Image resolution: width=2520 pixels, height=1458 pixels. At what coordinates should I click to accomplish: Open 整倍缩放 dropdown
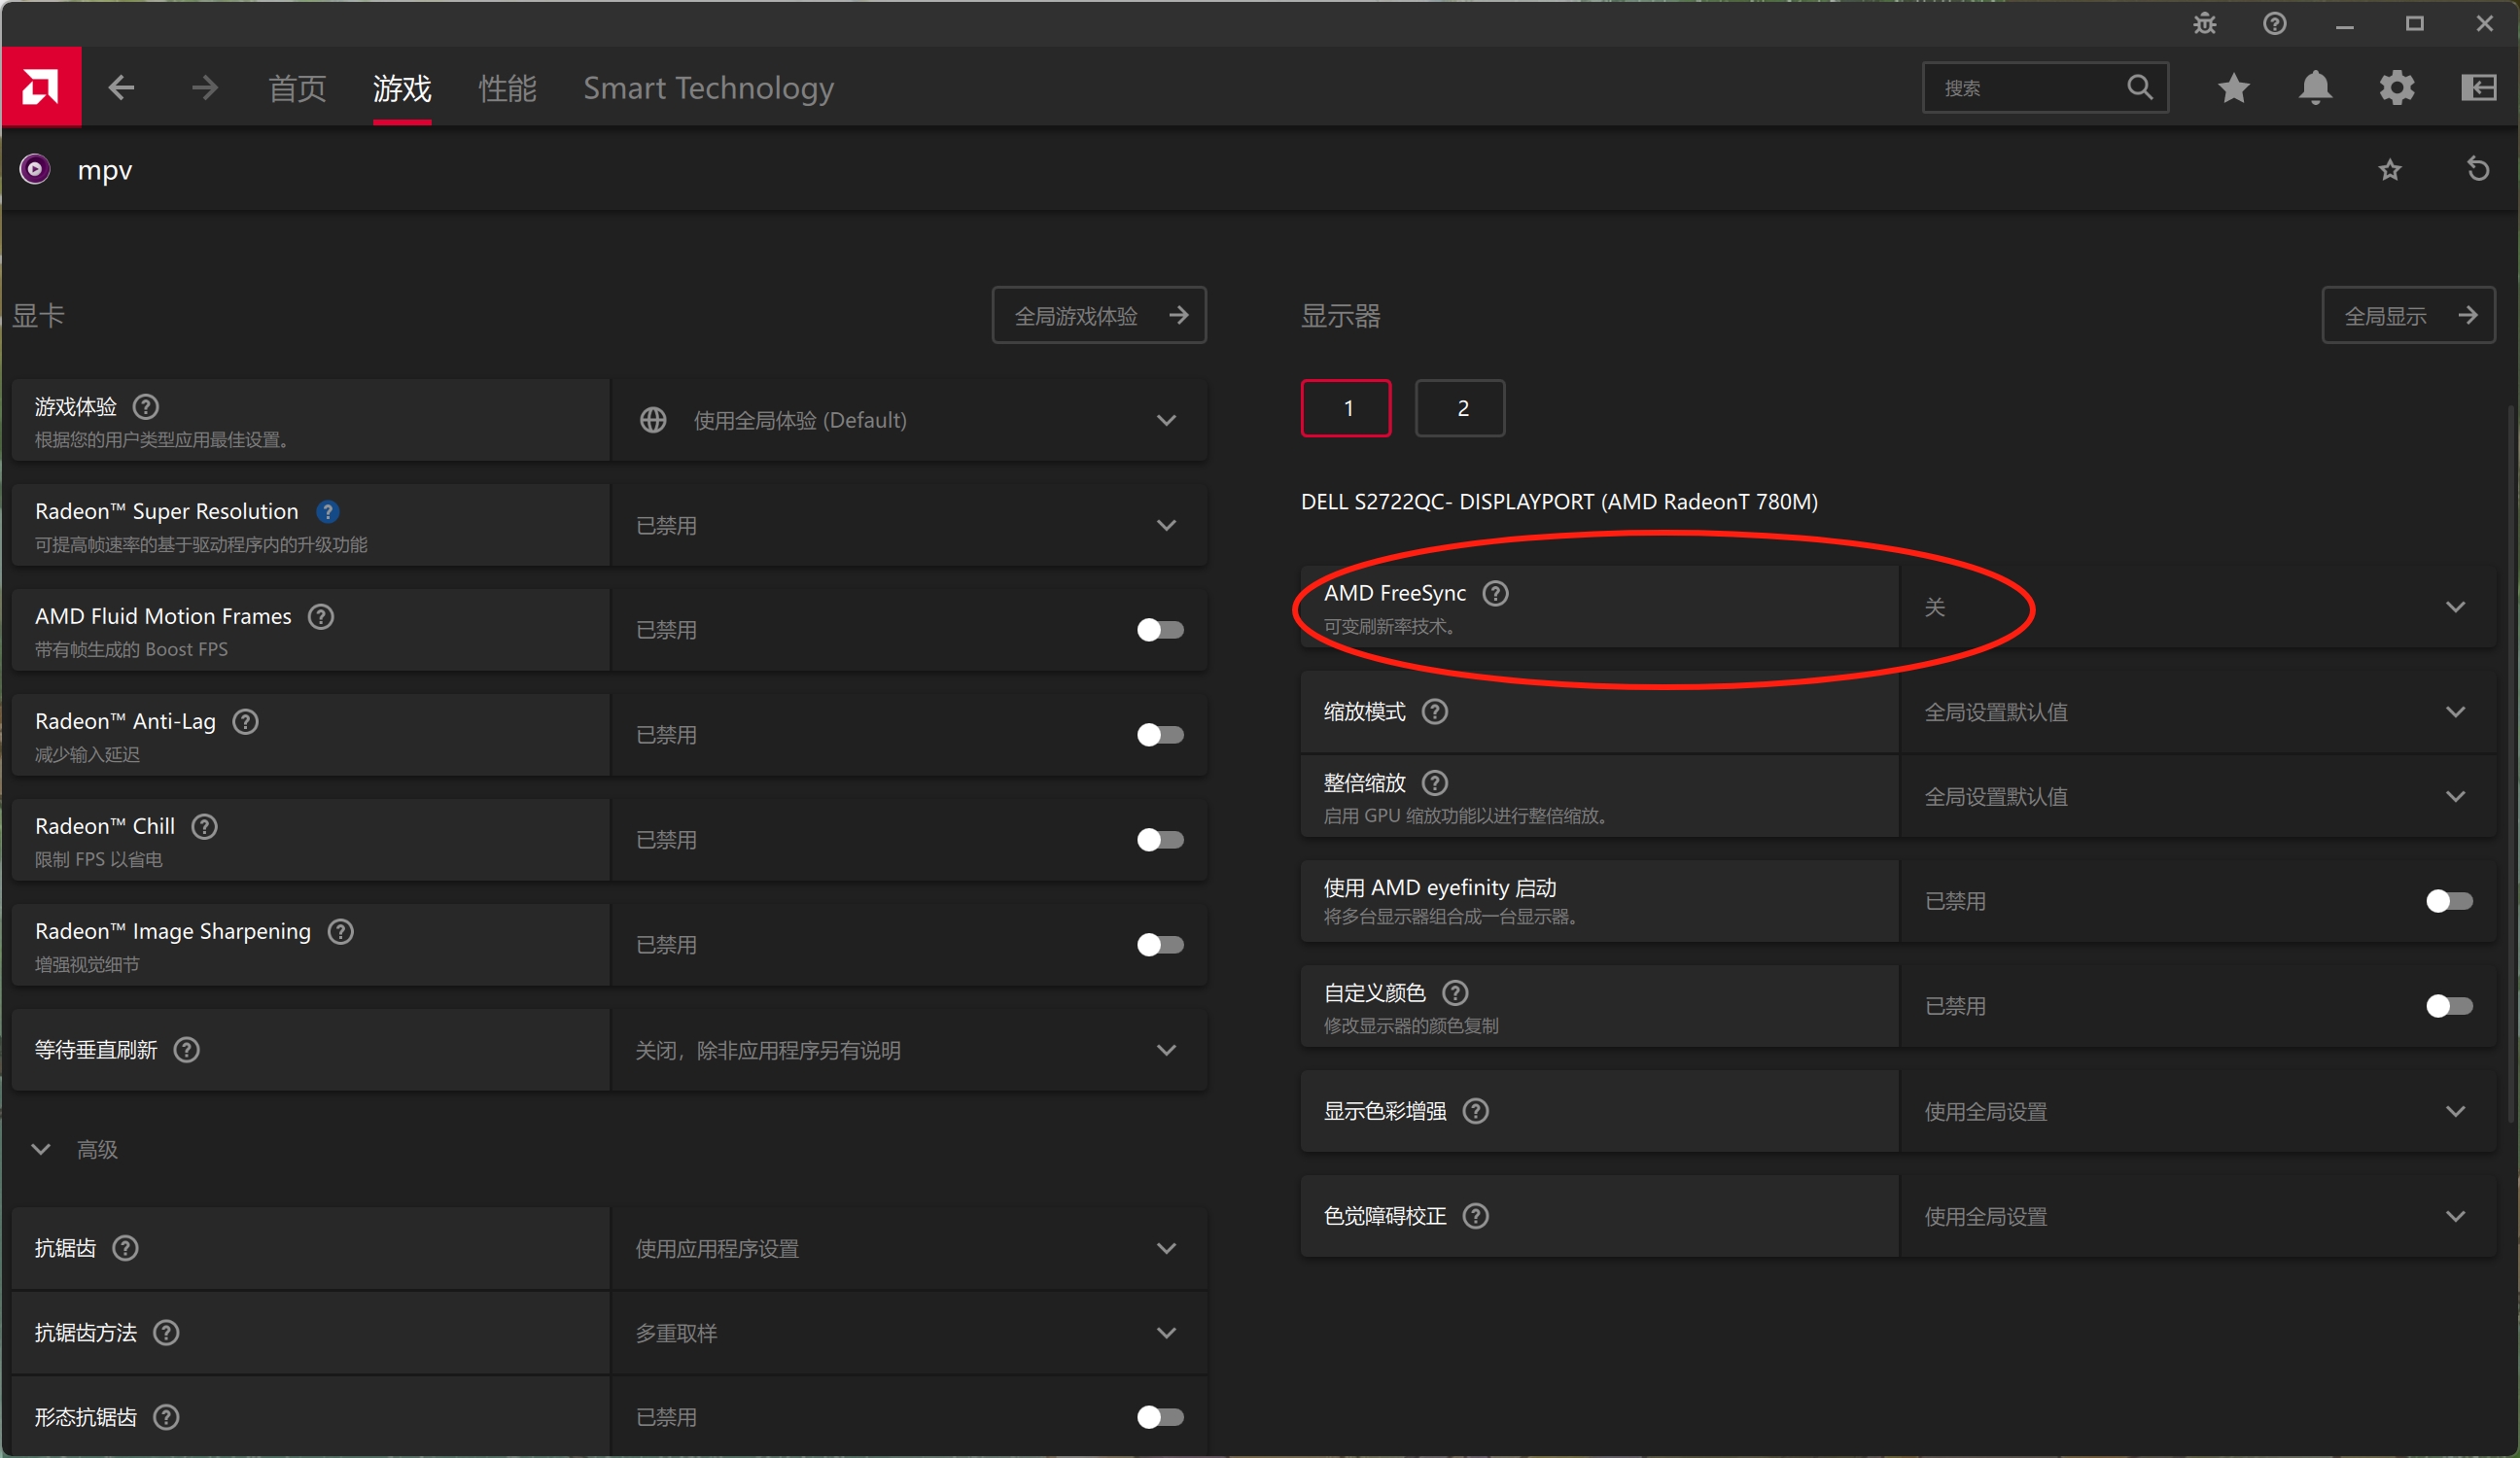(x=2198, y=797)
